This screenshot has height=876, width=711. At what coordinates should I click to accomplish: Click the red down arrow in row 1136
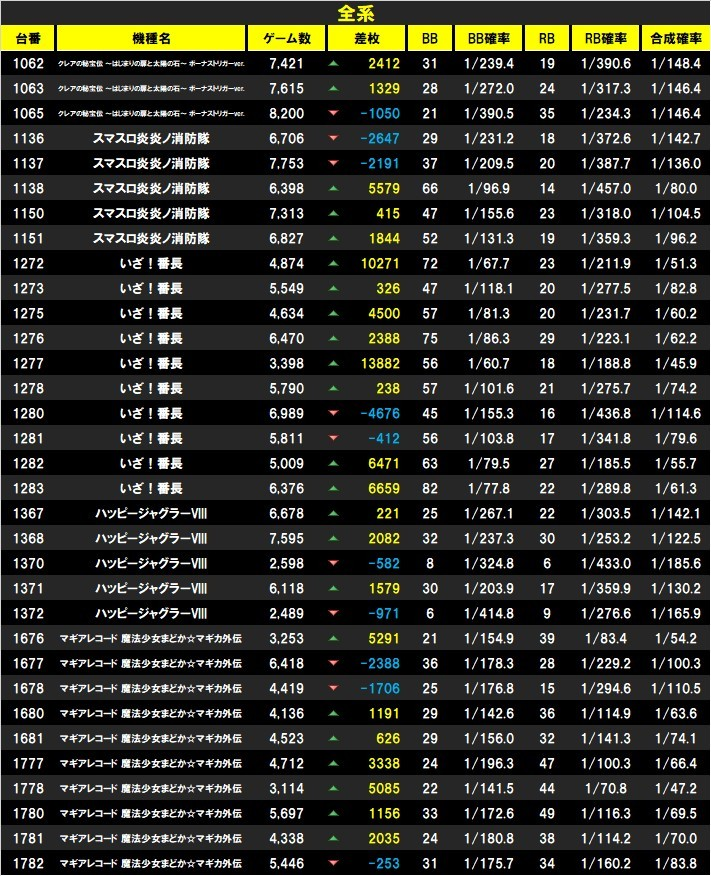coord(333,138)
